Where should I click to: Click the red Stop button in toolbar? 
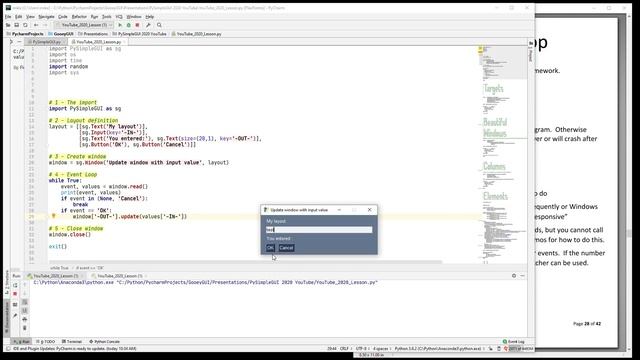coord(138,25)
